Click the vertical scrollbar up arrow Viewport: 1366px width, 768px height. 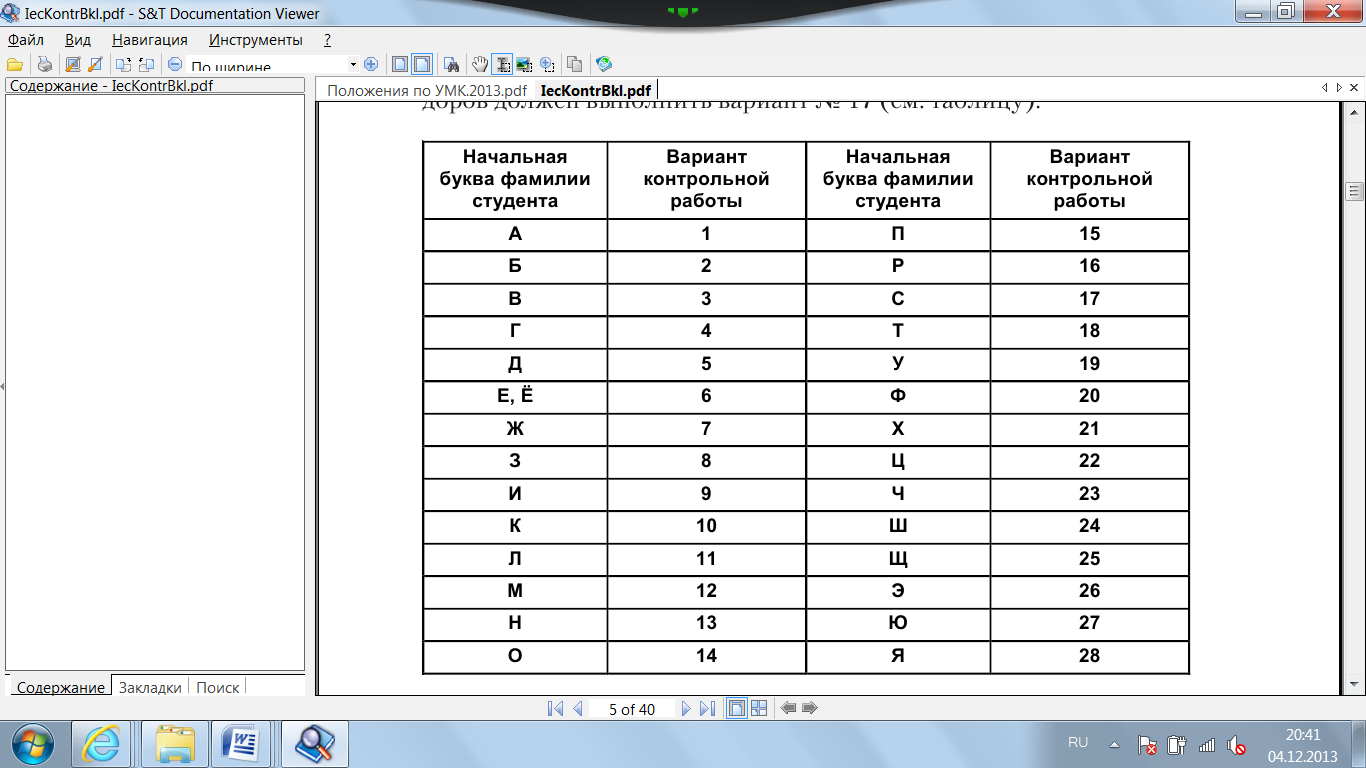point(1354,112)
